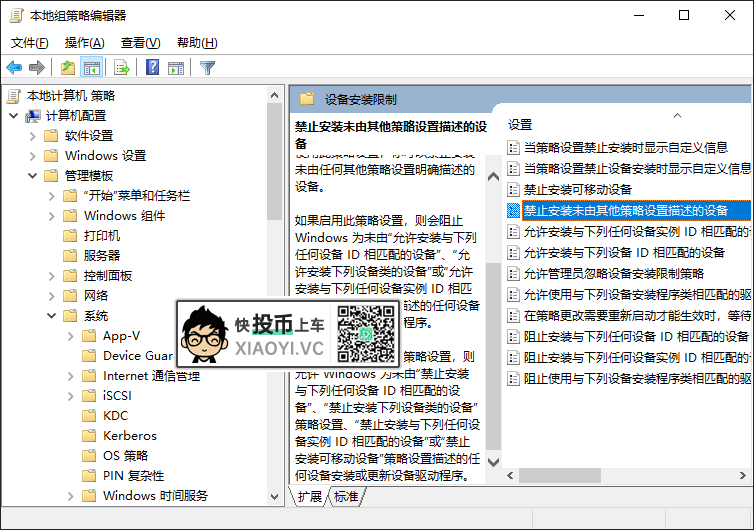
Task: Select the Internet 通信管理 tree item
Action: tap(151, 376)
